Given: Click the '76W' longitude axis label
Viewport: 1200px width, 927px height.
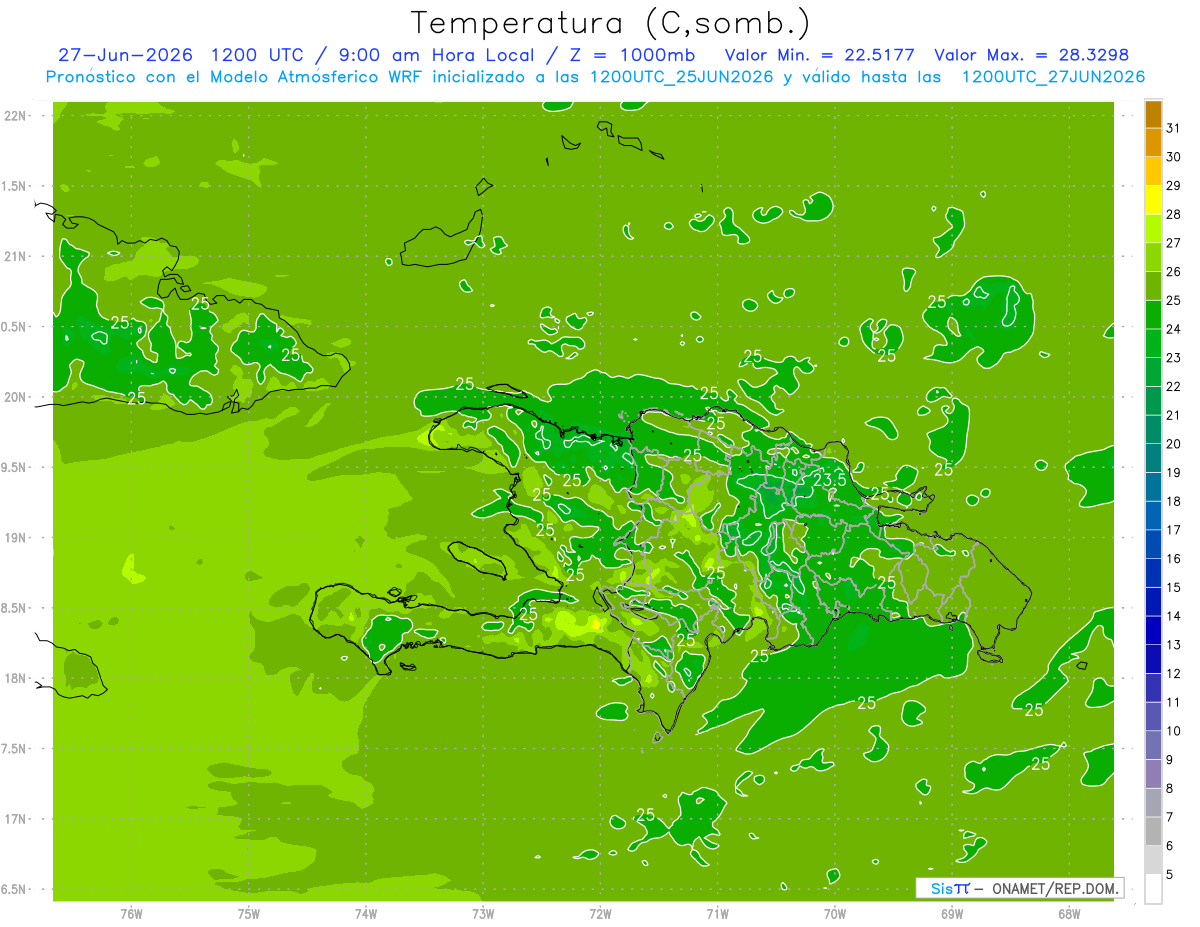Looking at the screenshot, I should (x=131, y=914).
